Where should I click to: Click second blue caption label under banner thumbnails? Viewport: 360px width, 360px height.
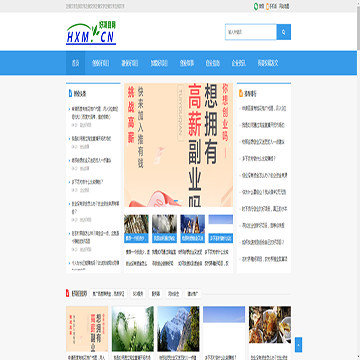164,238
